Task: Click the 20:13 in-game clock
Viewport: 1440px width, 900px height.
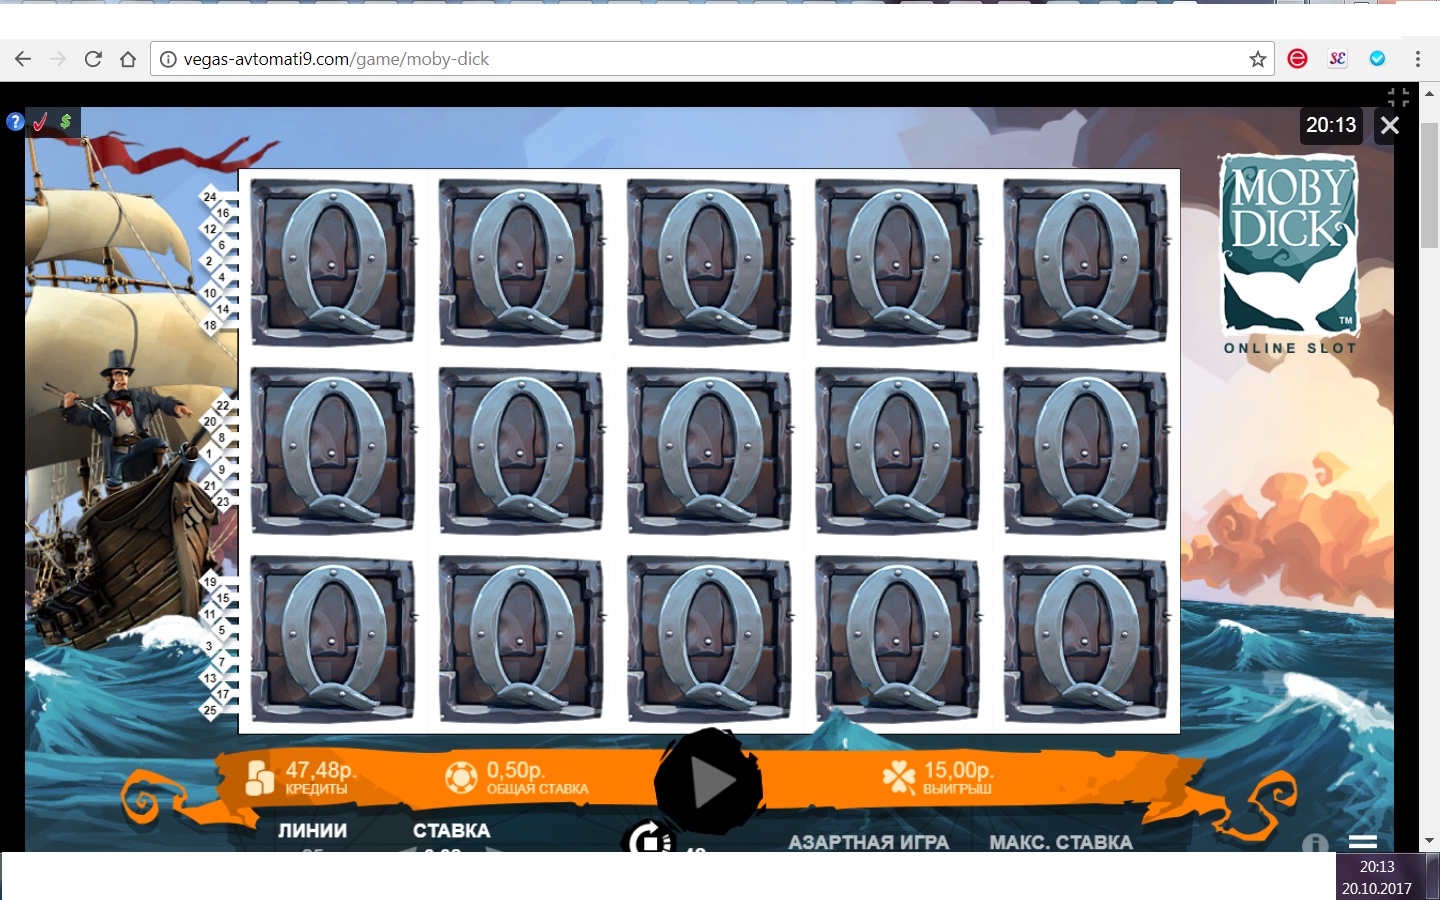Action: [1331, 125]
